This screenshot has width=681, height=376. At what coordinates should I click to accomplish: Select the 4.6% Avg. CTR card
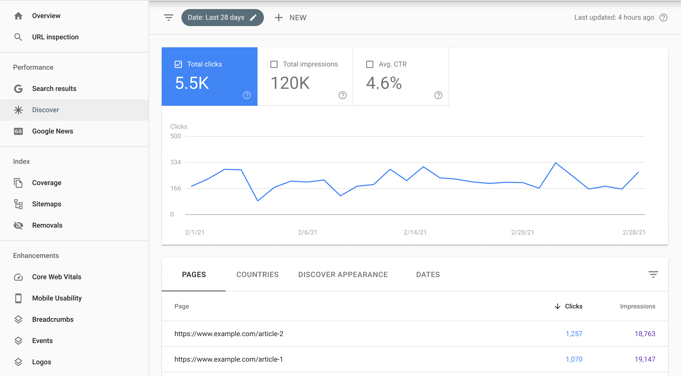(401, 76)
